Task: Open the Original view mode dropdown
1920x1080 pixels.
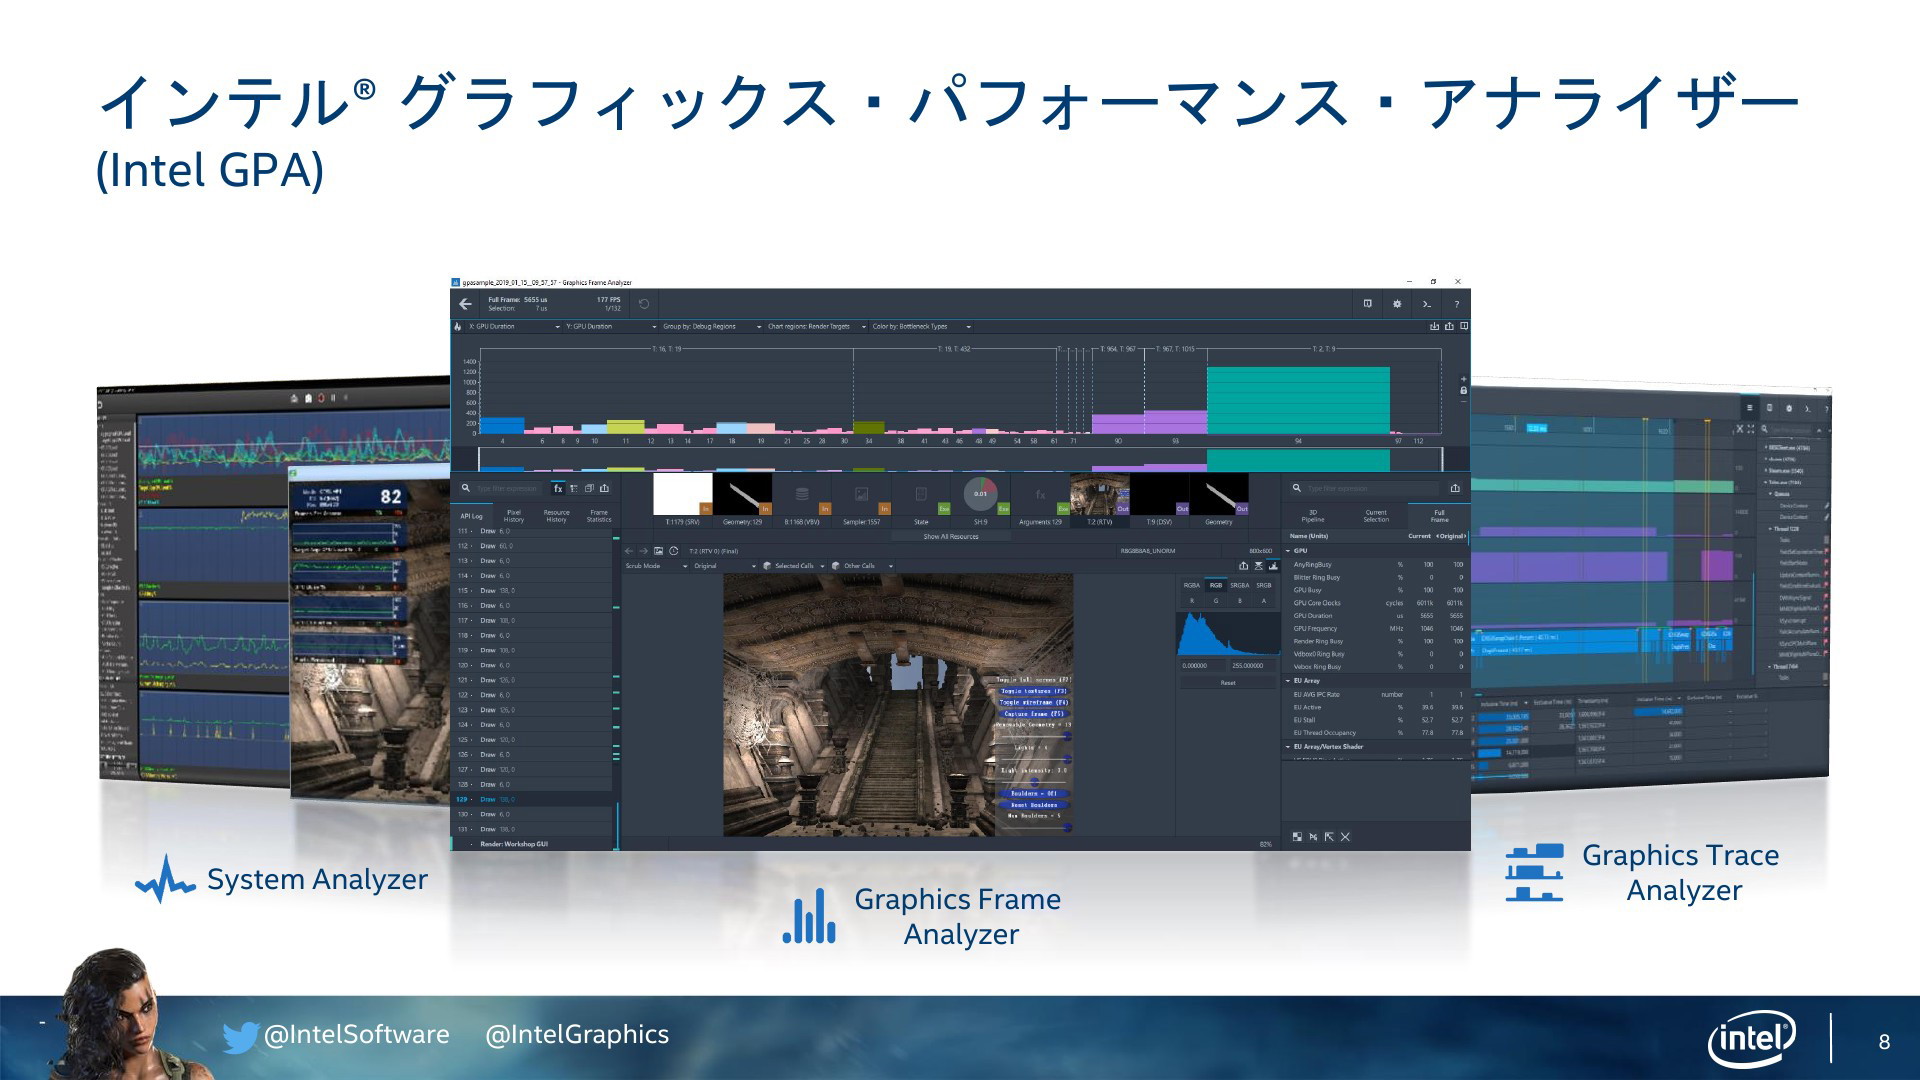Action: pos(724,566)
